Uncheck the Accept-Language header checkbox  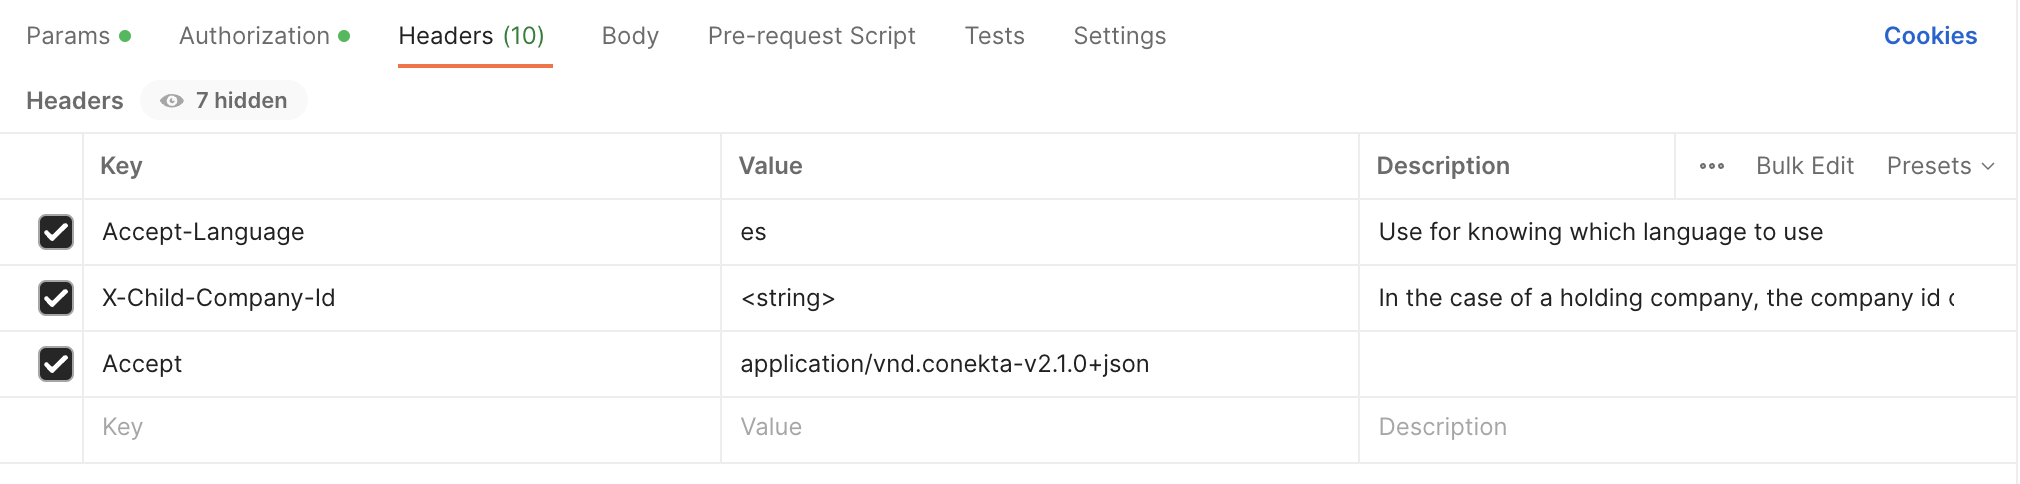click(56, 232)
